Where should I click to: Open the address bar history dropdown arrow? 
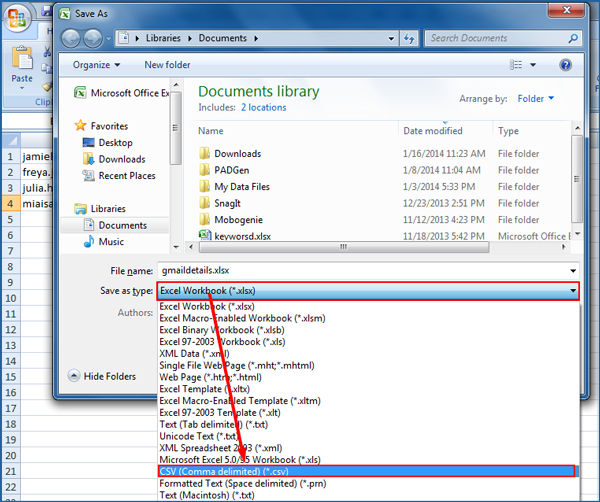click(391, 38)
